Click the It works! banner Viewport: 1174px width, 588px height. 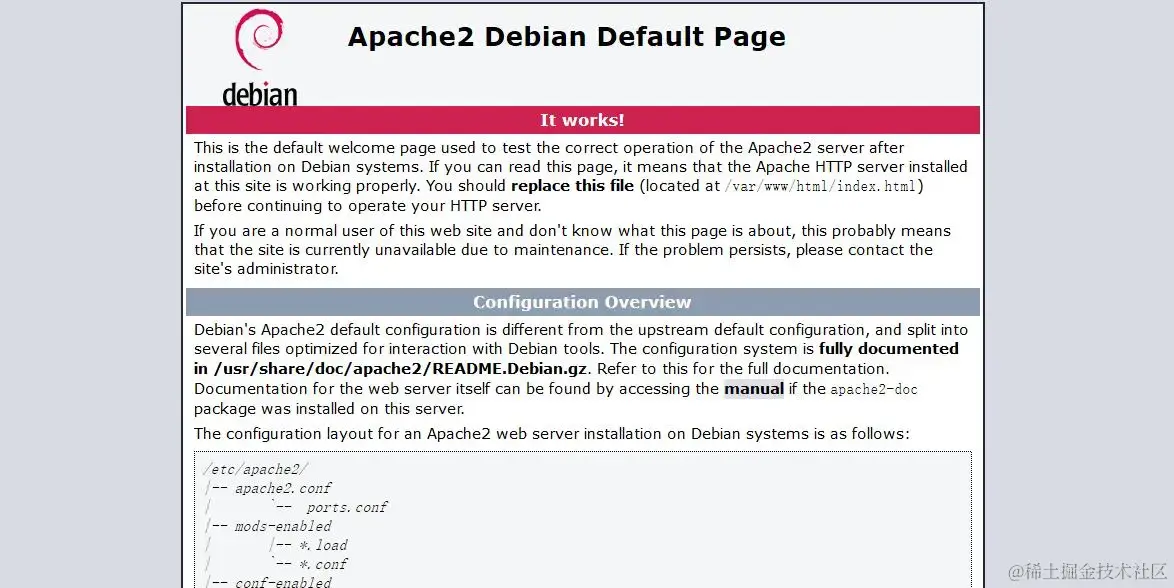tap(583, 120)
